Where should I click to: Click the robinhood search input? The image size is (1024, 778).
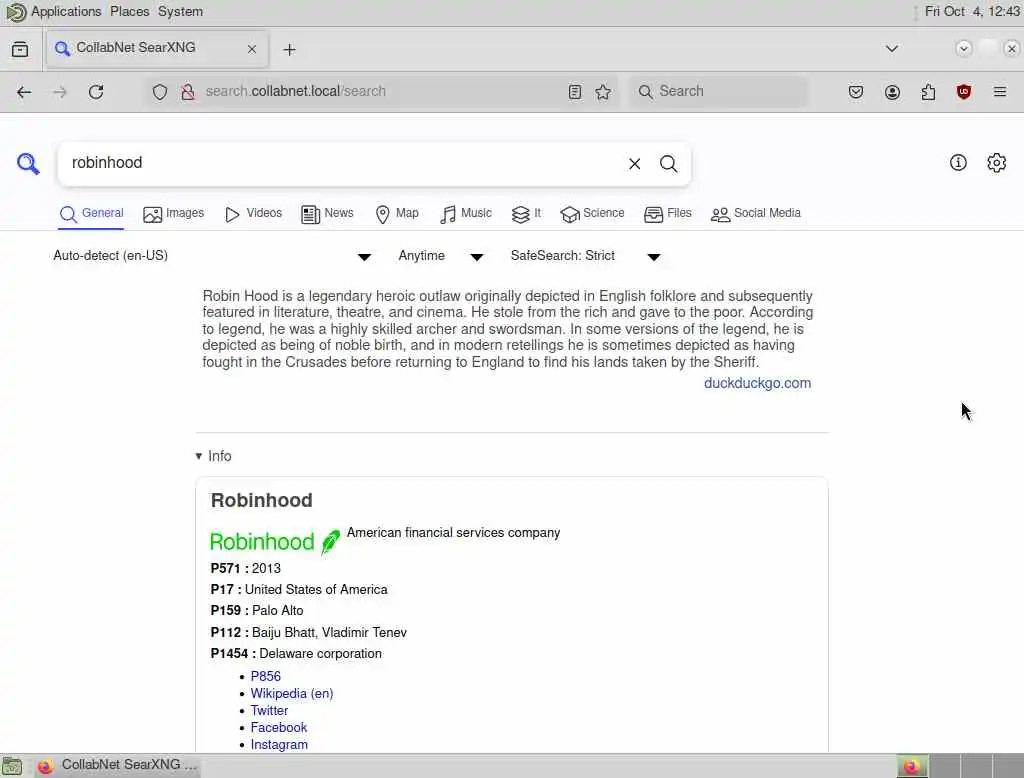[343, 163]
